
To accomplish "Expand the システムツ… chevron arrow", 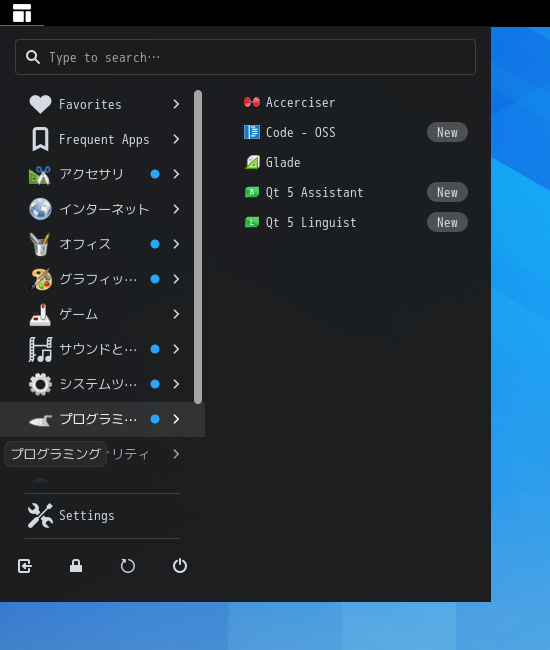I will [176, 384].
